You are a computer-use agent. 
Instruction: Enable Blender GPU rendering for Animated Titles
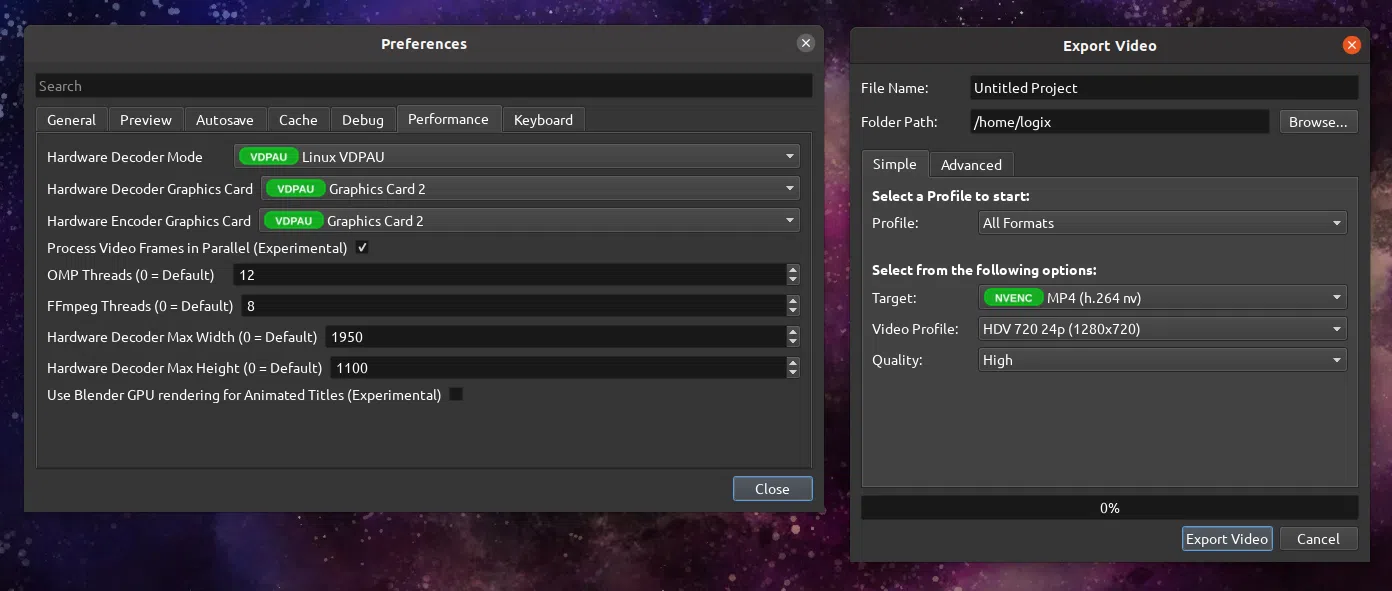click(x=456, y=395)
